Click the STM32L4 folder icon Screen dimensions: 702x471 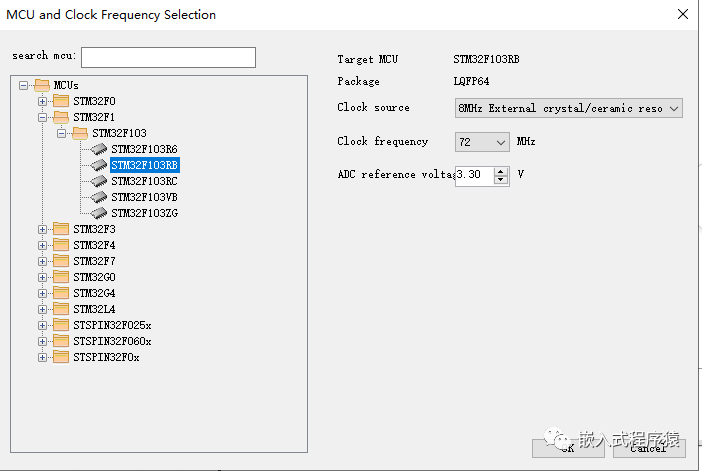pyautogui.click(x=61, y=309)
